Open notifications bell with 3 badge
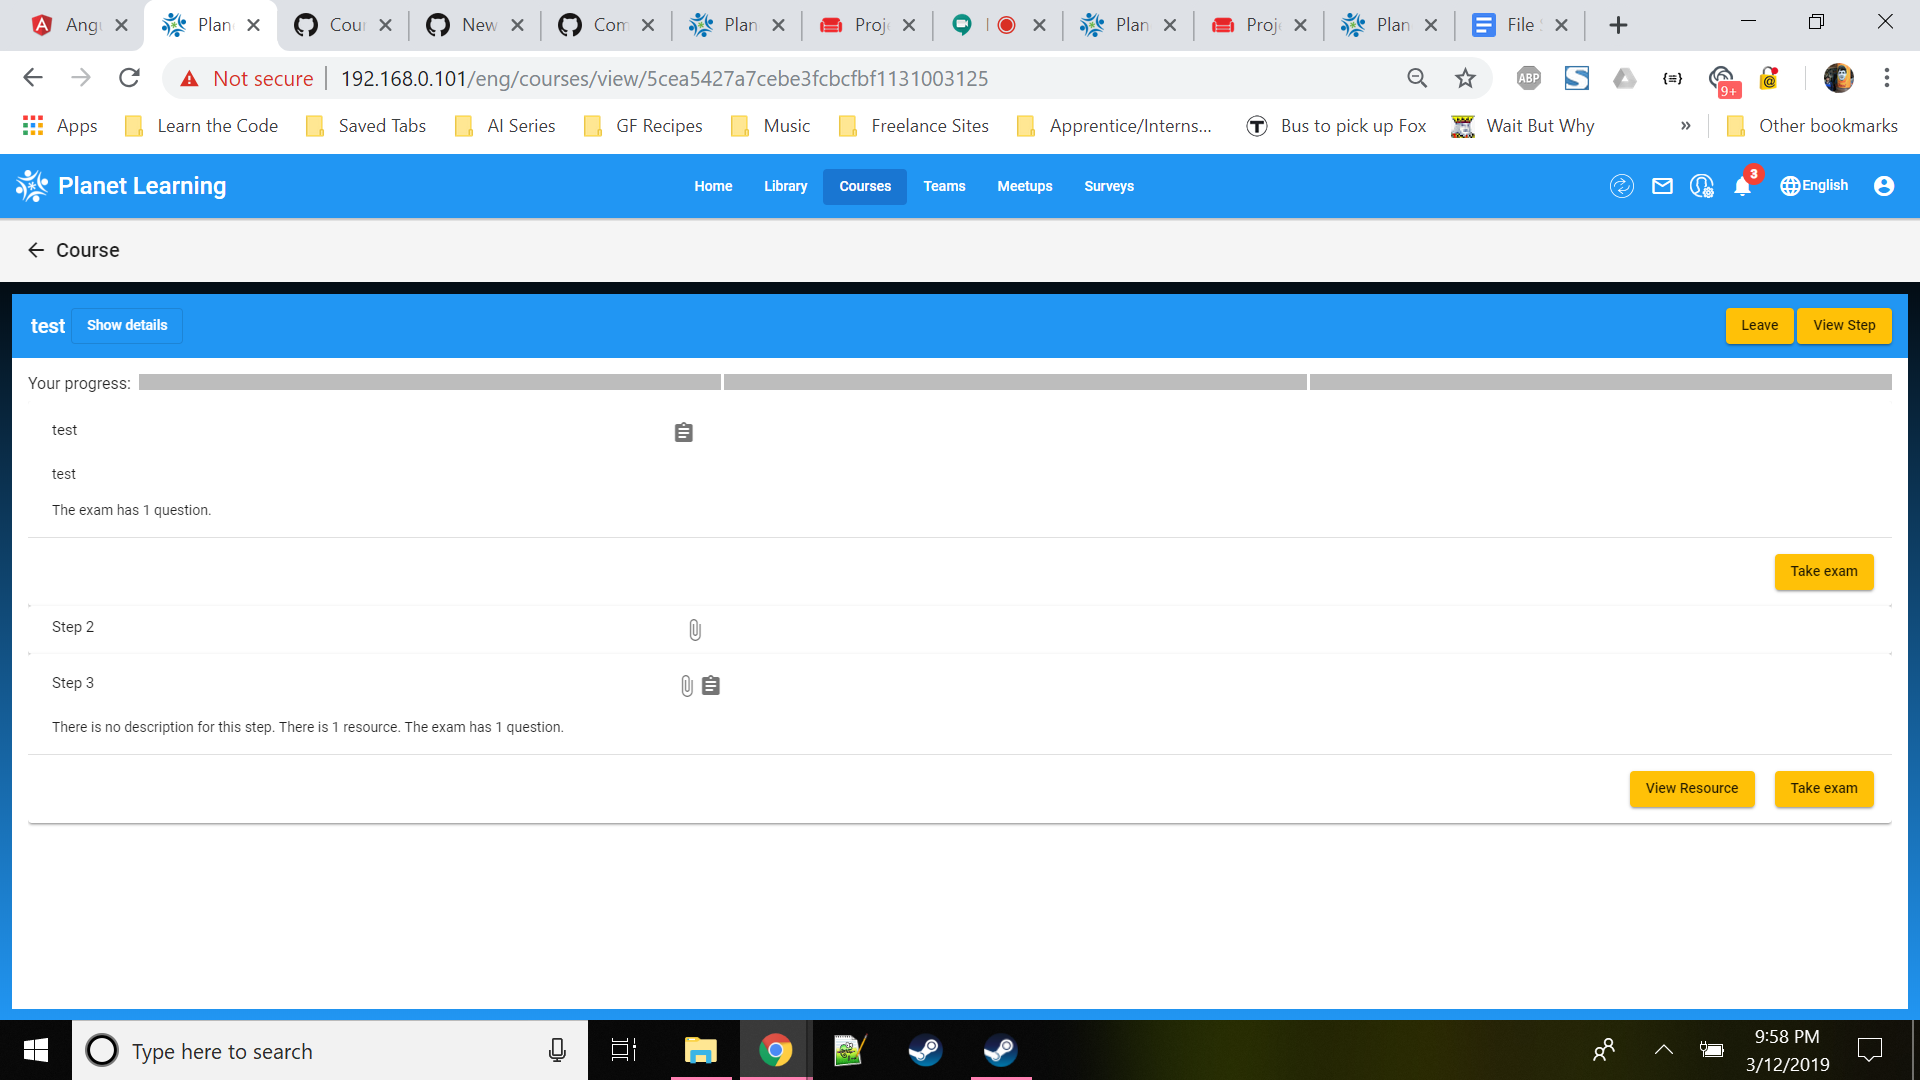Viewport: 1920px width, 1080px height. coord(1743,186)
